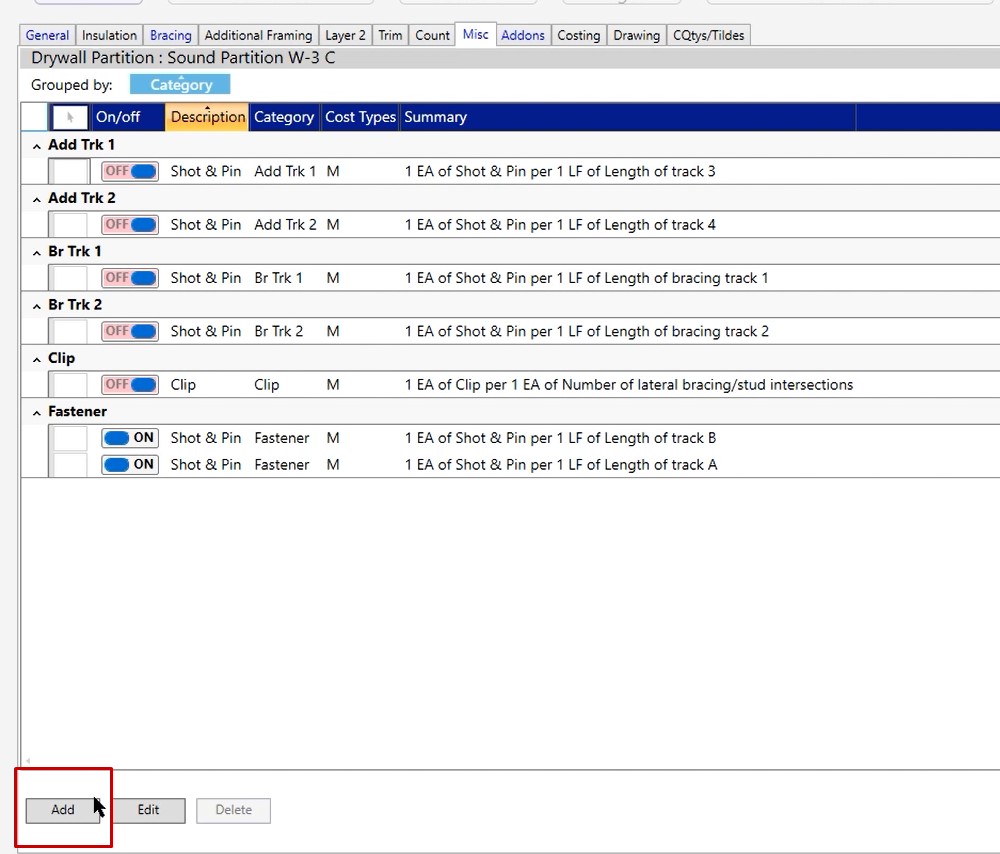Viewport: 1000px width, 854px height.
Task: Enable the Clip item toggle
Action: point(130,384)
